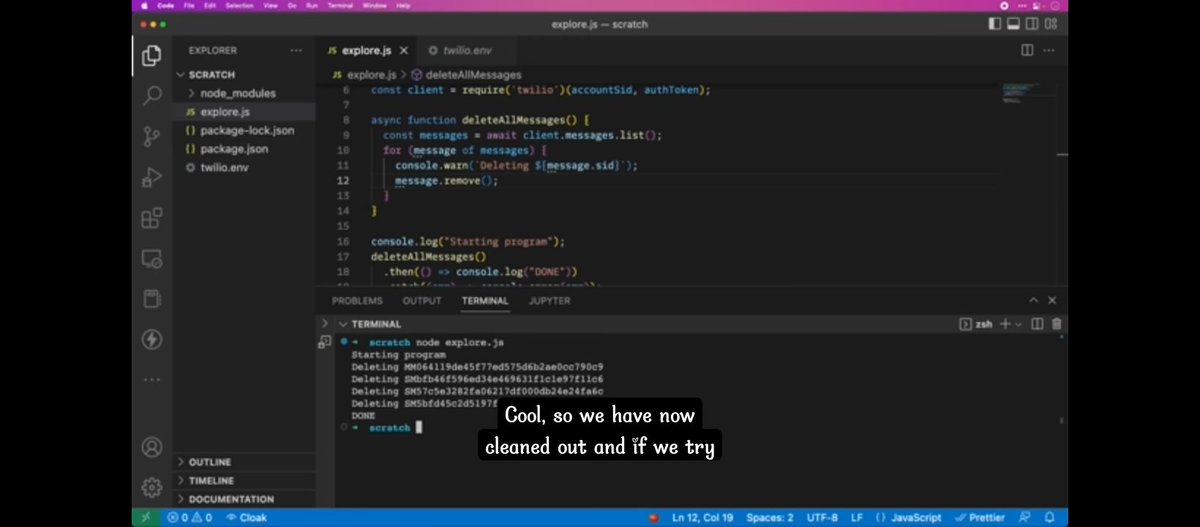This screenshot has width=1200, height=527.
Task: Click the message.remove() code line
Action: pos(446,181)
